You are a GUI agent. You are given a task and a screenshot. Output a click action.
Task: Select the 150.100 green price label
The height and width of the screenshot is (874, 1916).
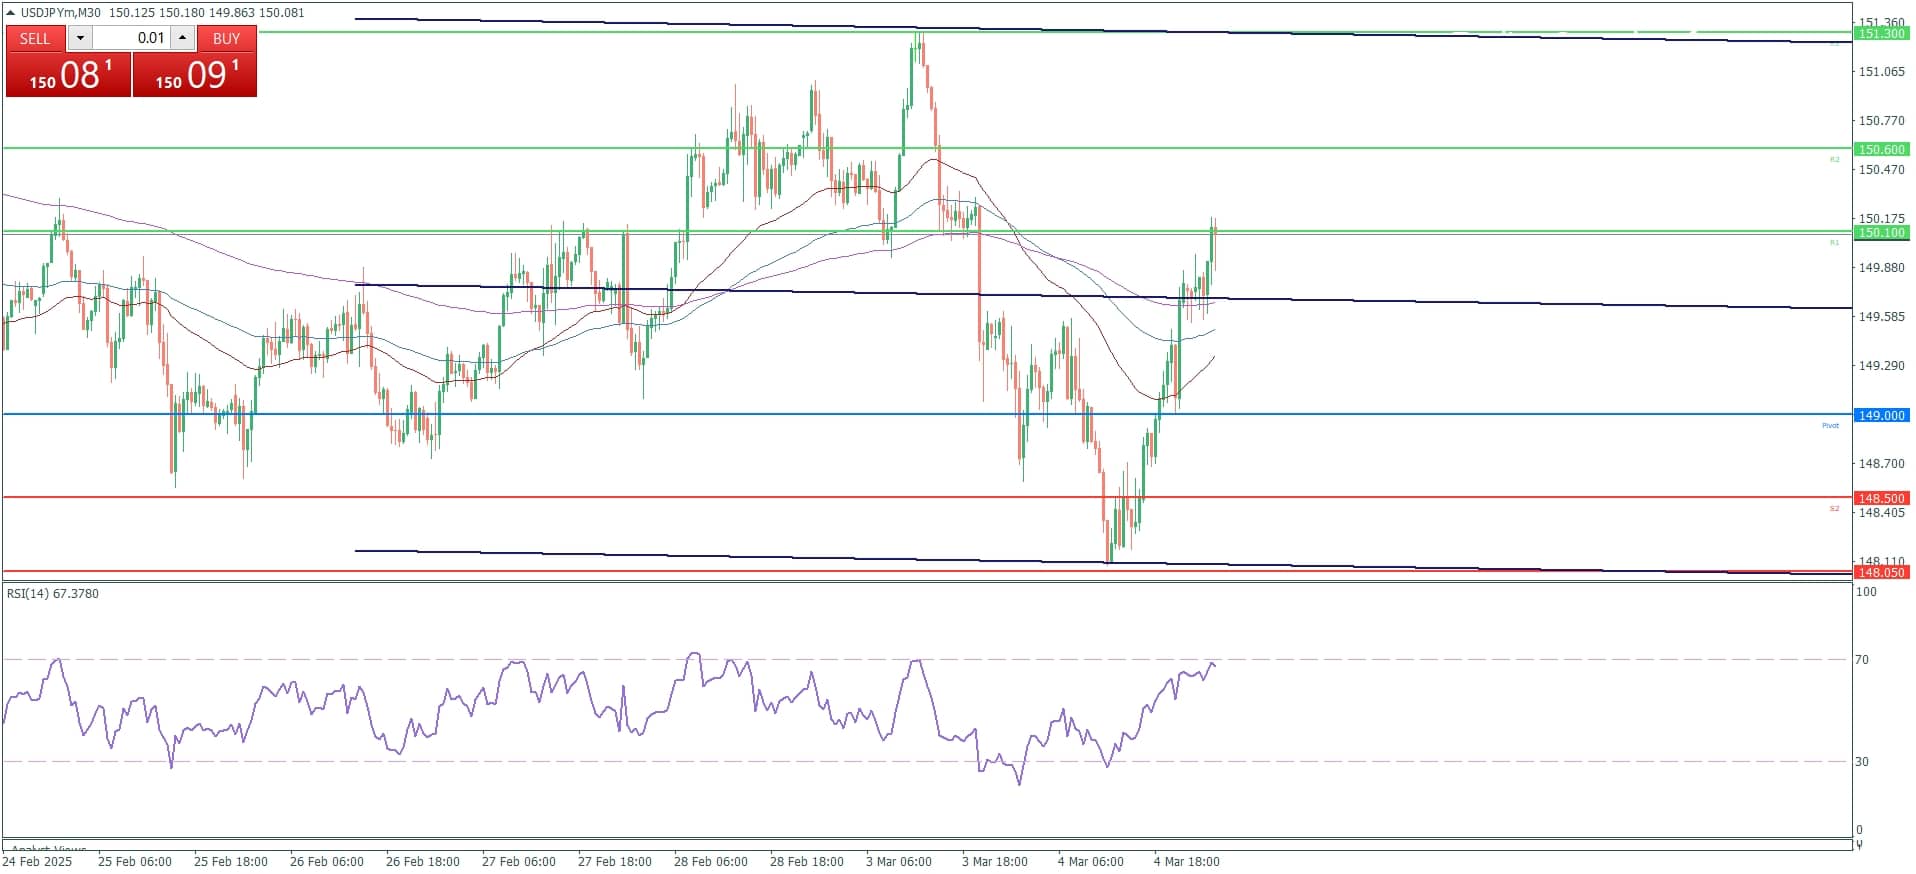(x=1881, y=233)
